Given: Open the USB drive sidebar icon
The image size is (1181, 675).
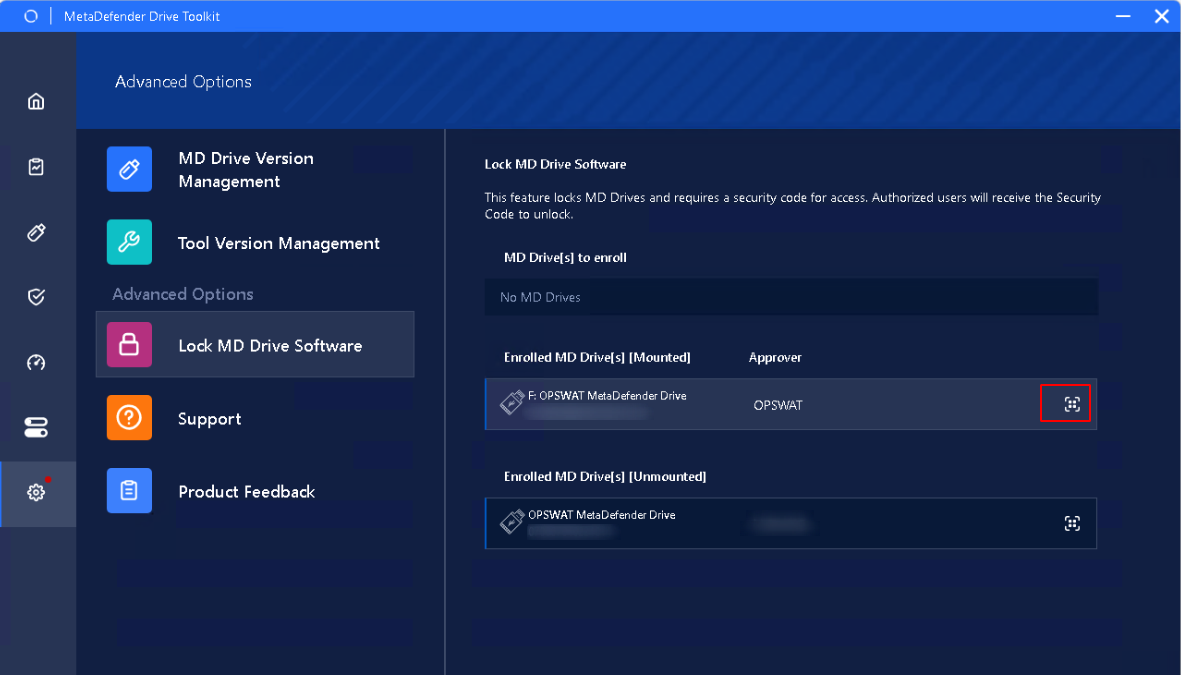Looking at the screenshot, I should point(36,232).
